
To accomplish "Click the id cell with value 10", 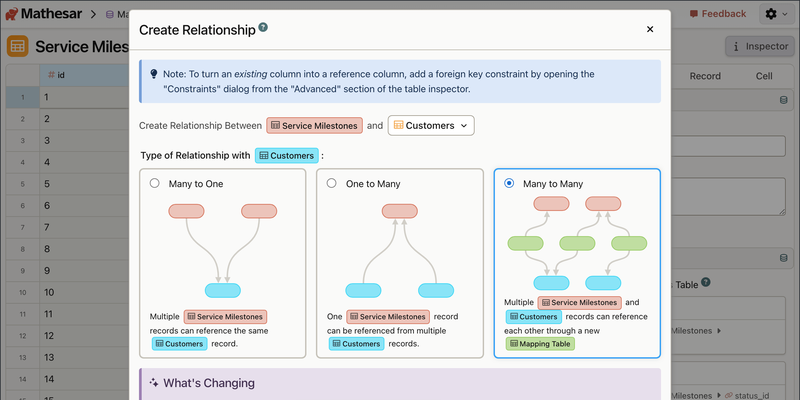I will coord(84,292).
